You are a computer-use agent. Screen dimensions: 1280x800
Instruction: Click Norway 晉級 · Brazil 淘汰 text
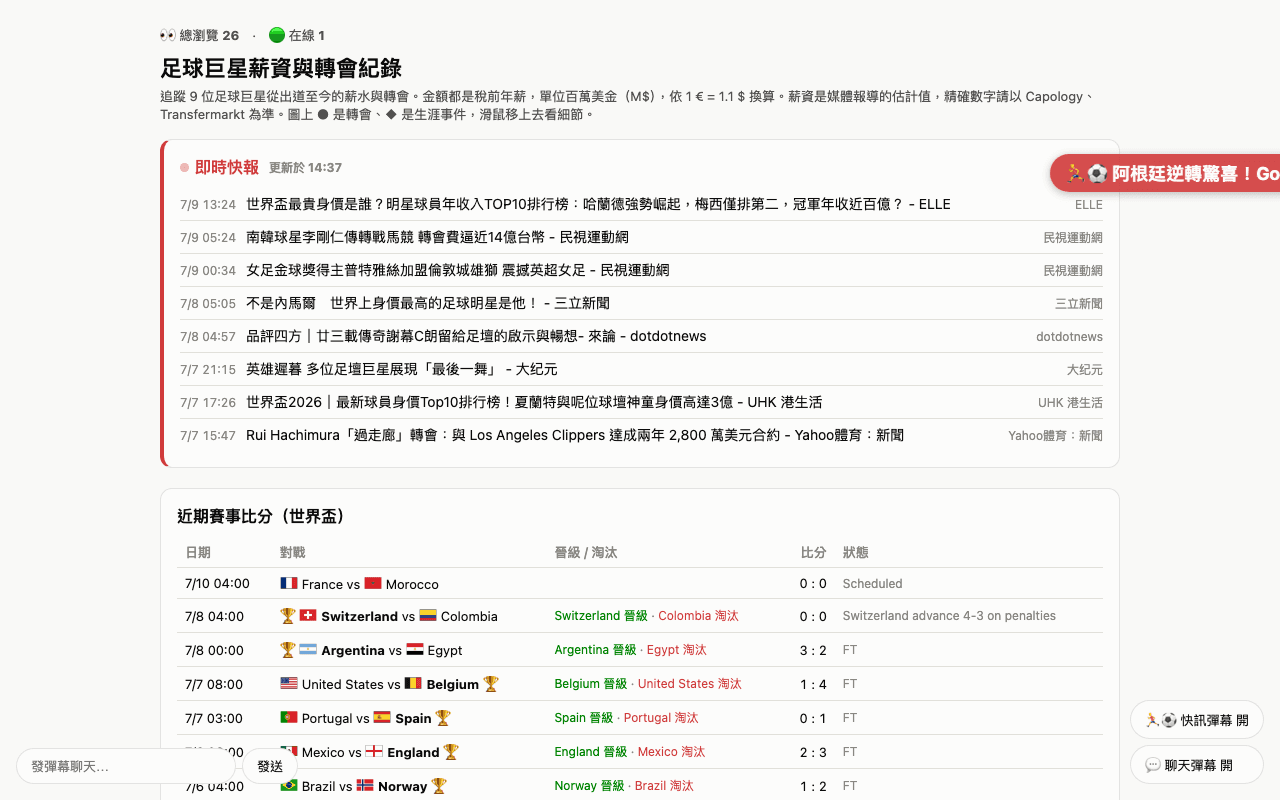point(624,786)
